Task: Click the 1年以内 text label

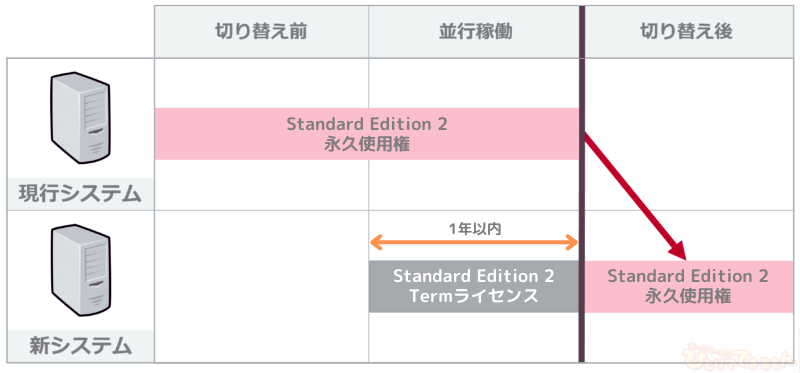Action: tap(475, 229)
